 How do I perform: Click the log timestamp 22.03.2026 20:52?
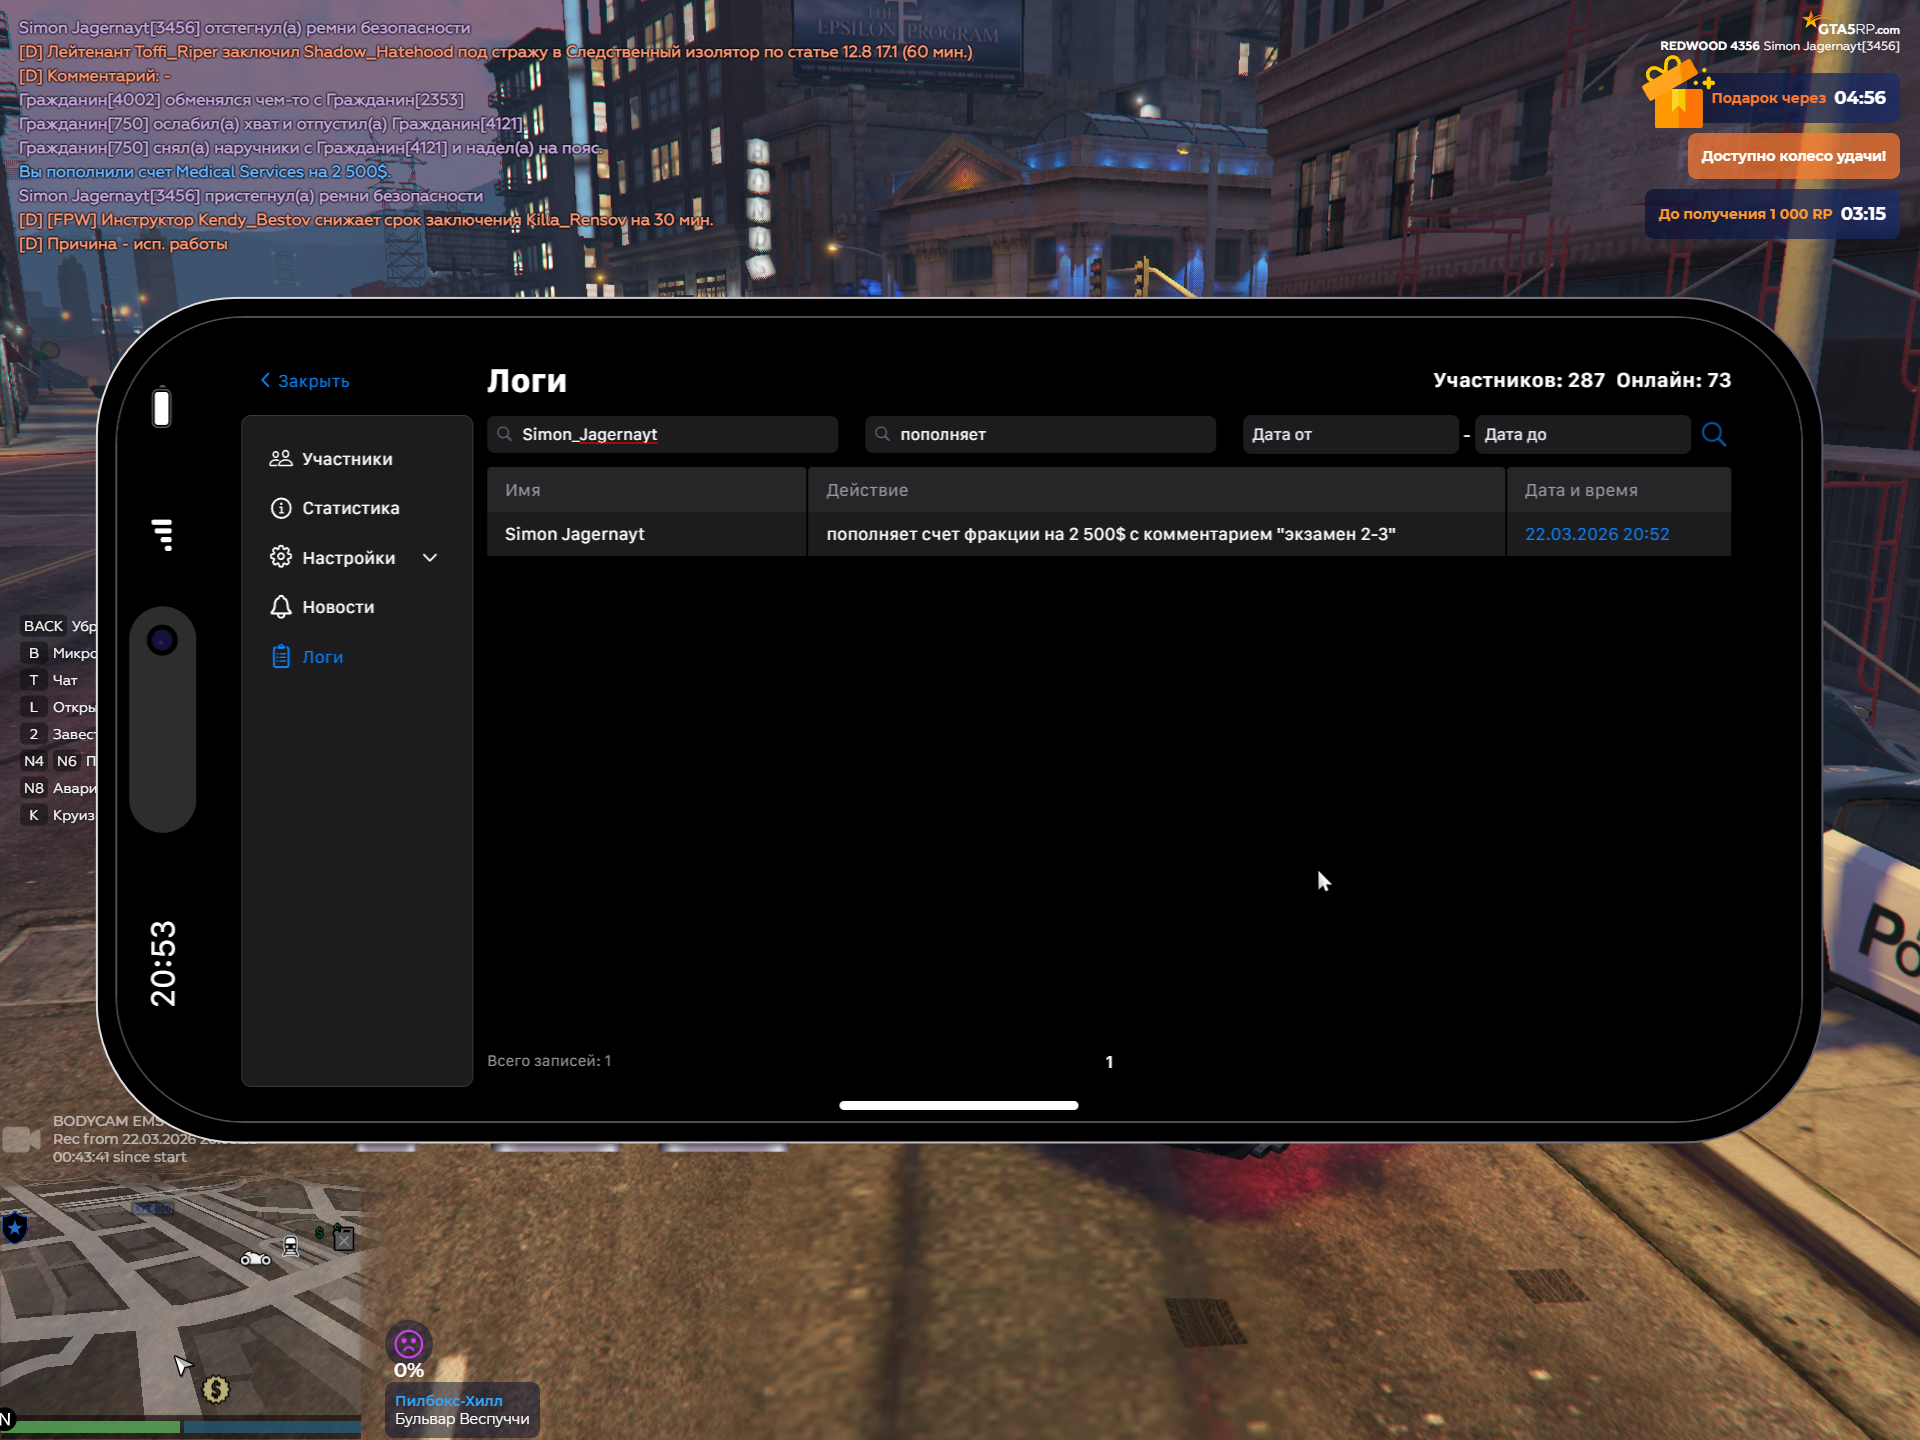pyautogui.click(x=1597, y=534)
